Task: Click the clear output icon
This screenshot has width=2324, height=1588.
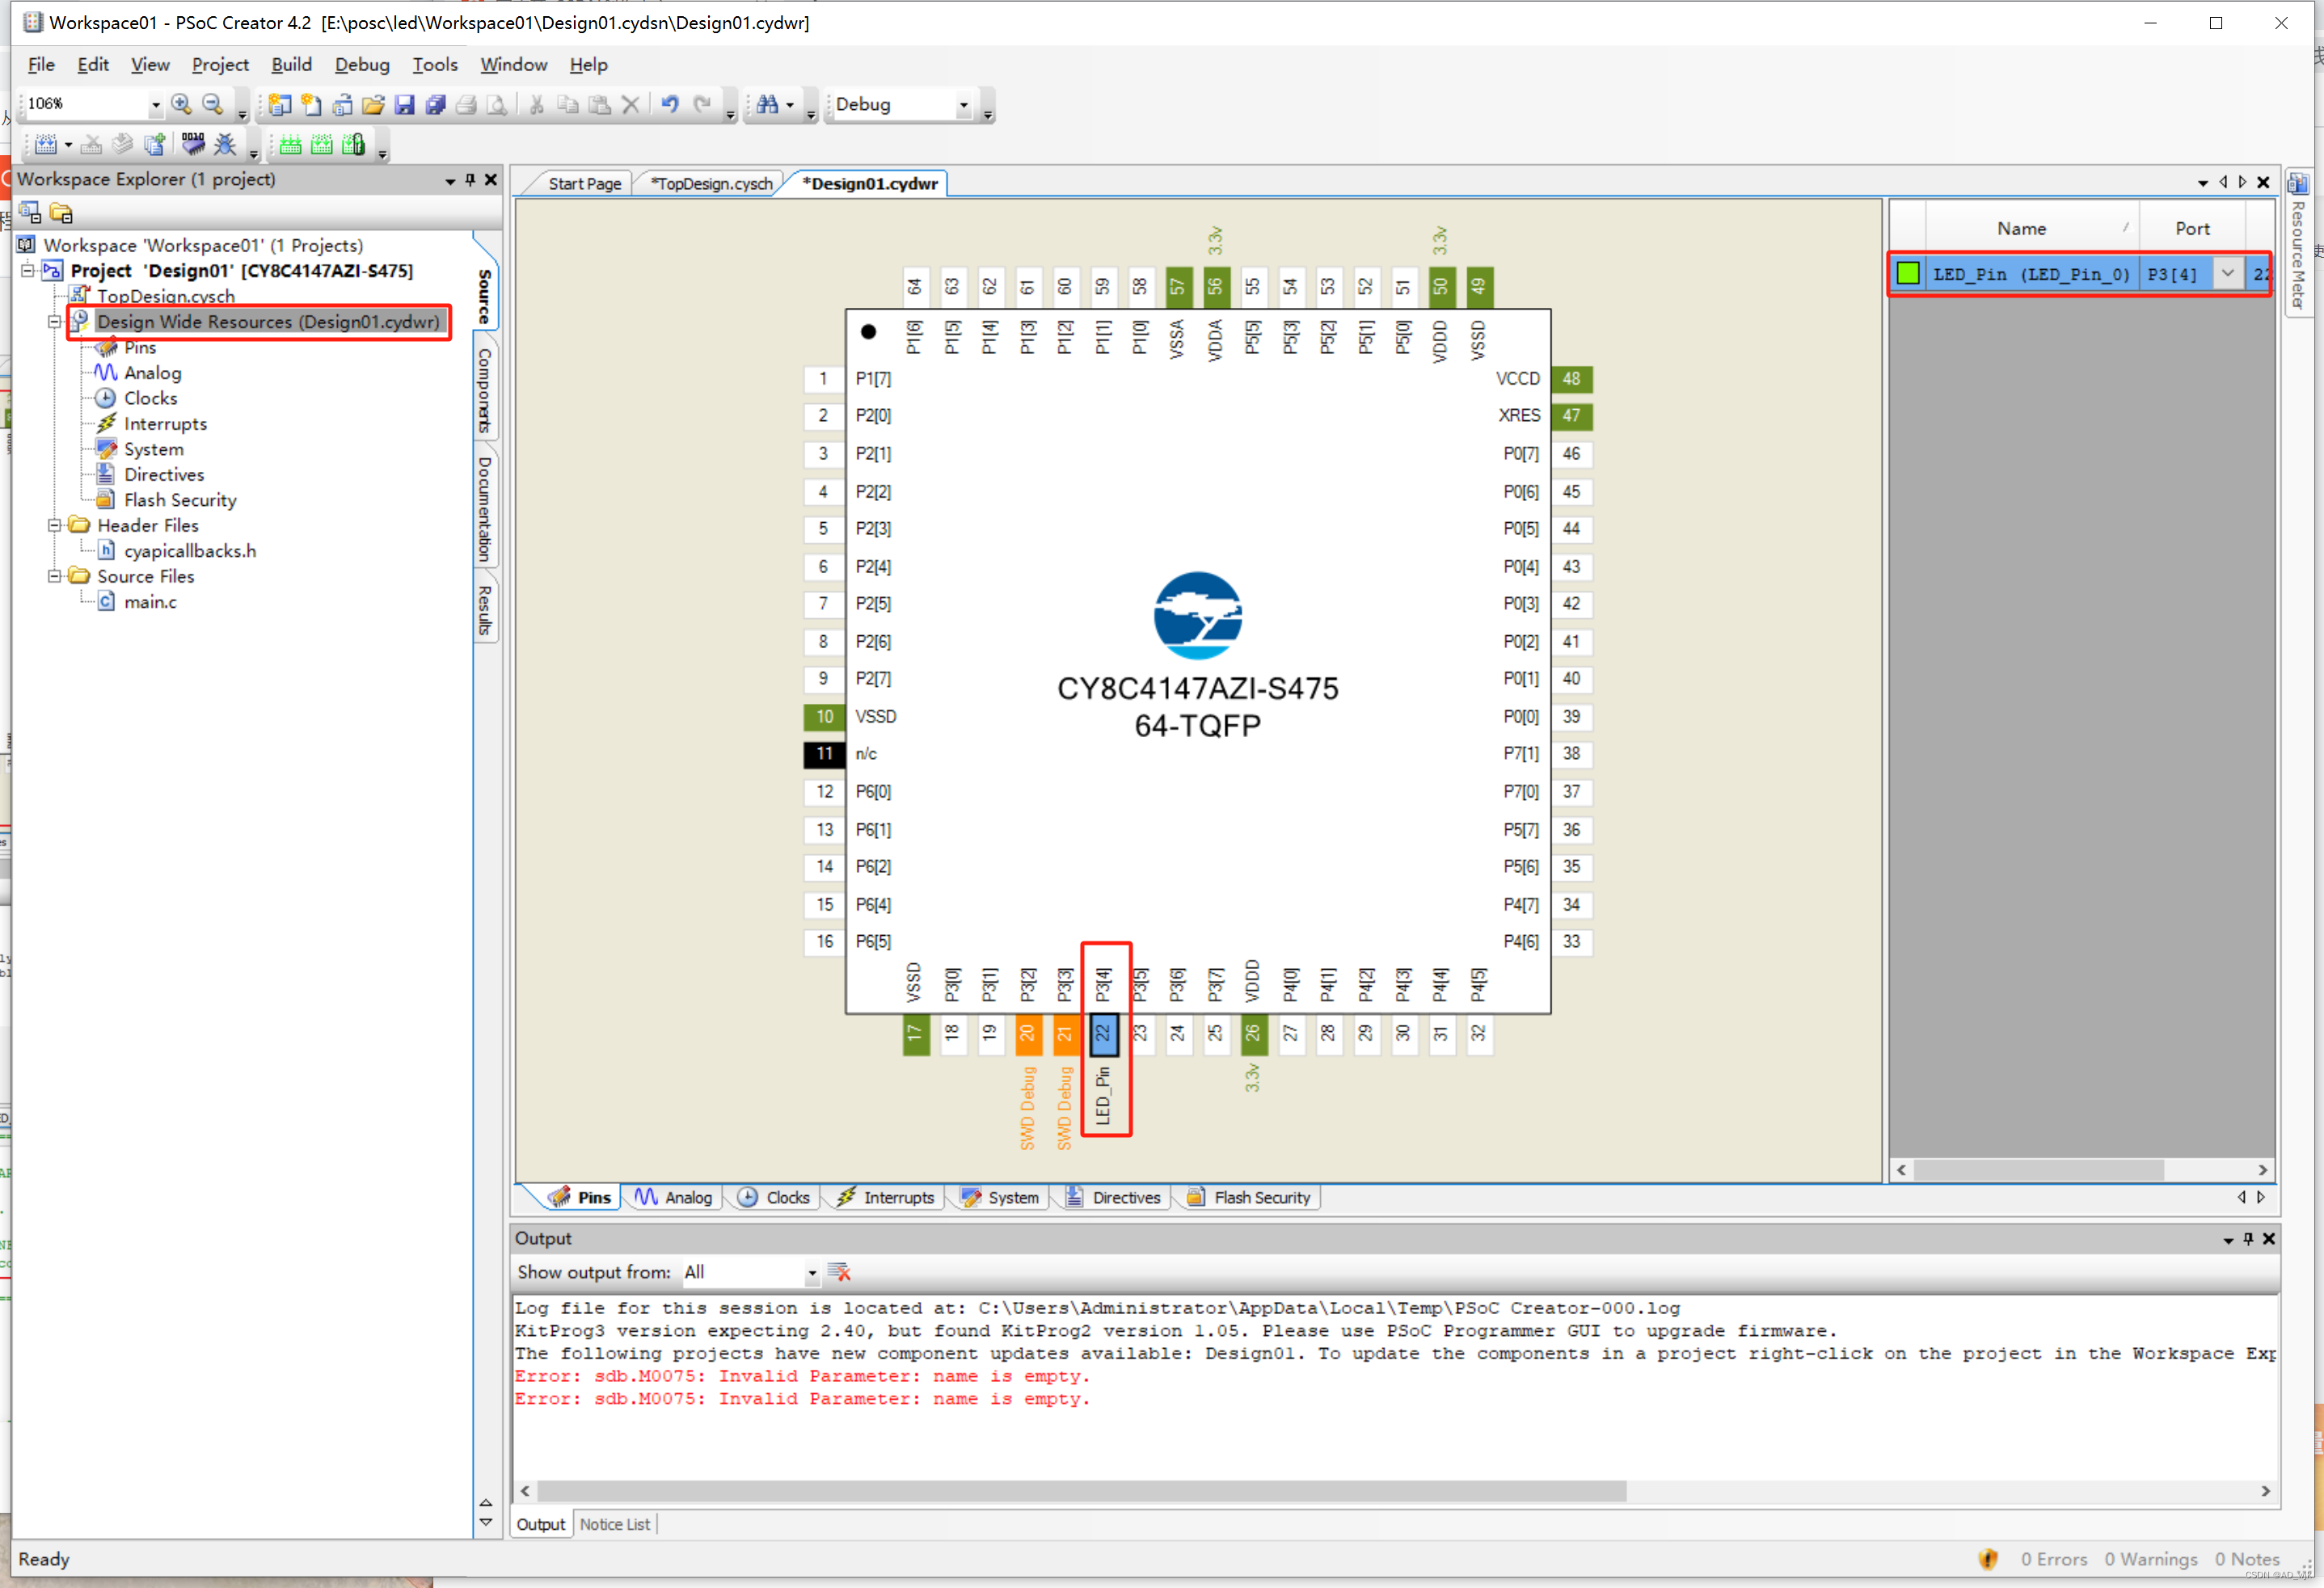Action: pyautogui.click(x=839, y=1272)
